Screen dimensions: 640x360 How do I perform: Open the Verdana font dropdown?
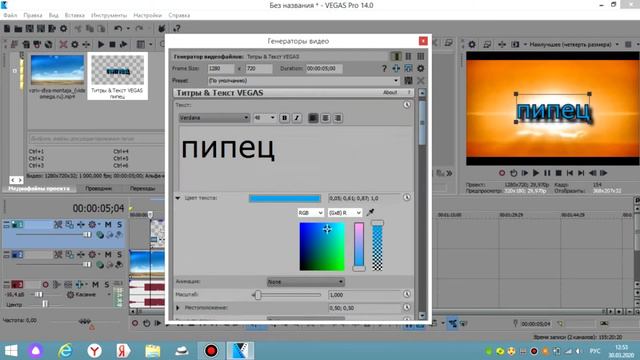214,118
